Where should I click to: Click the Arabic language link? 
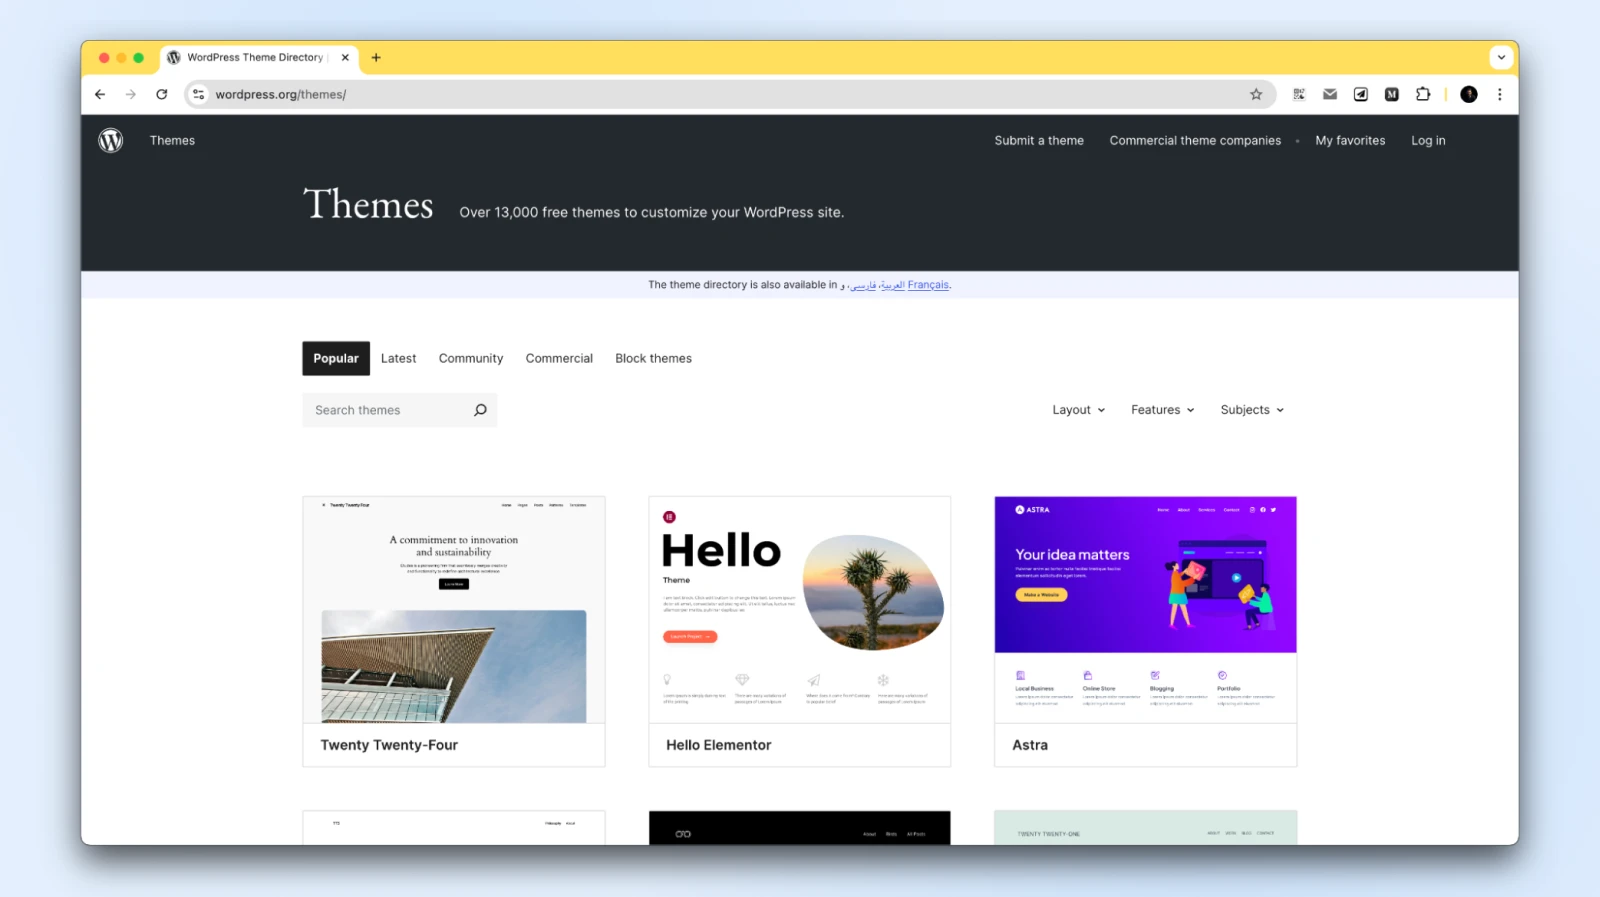(892, 285)
